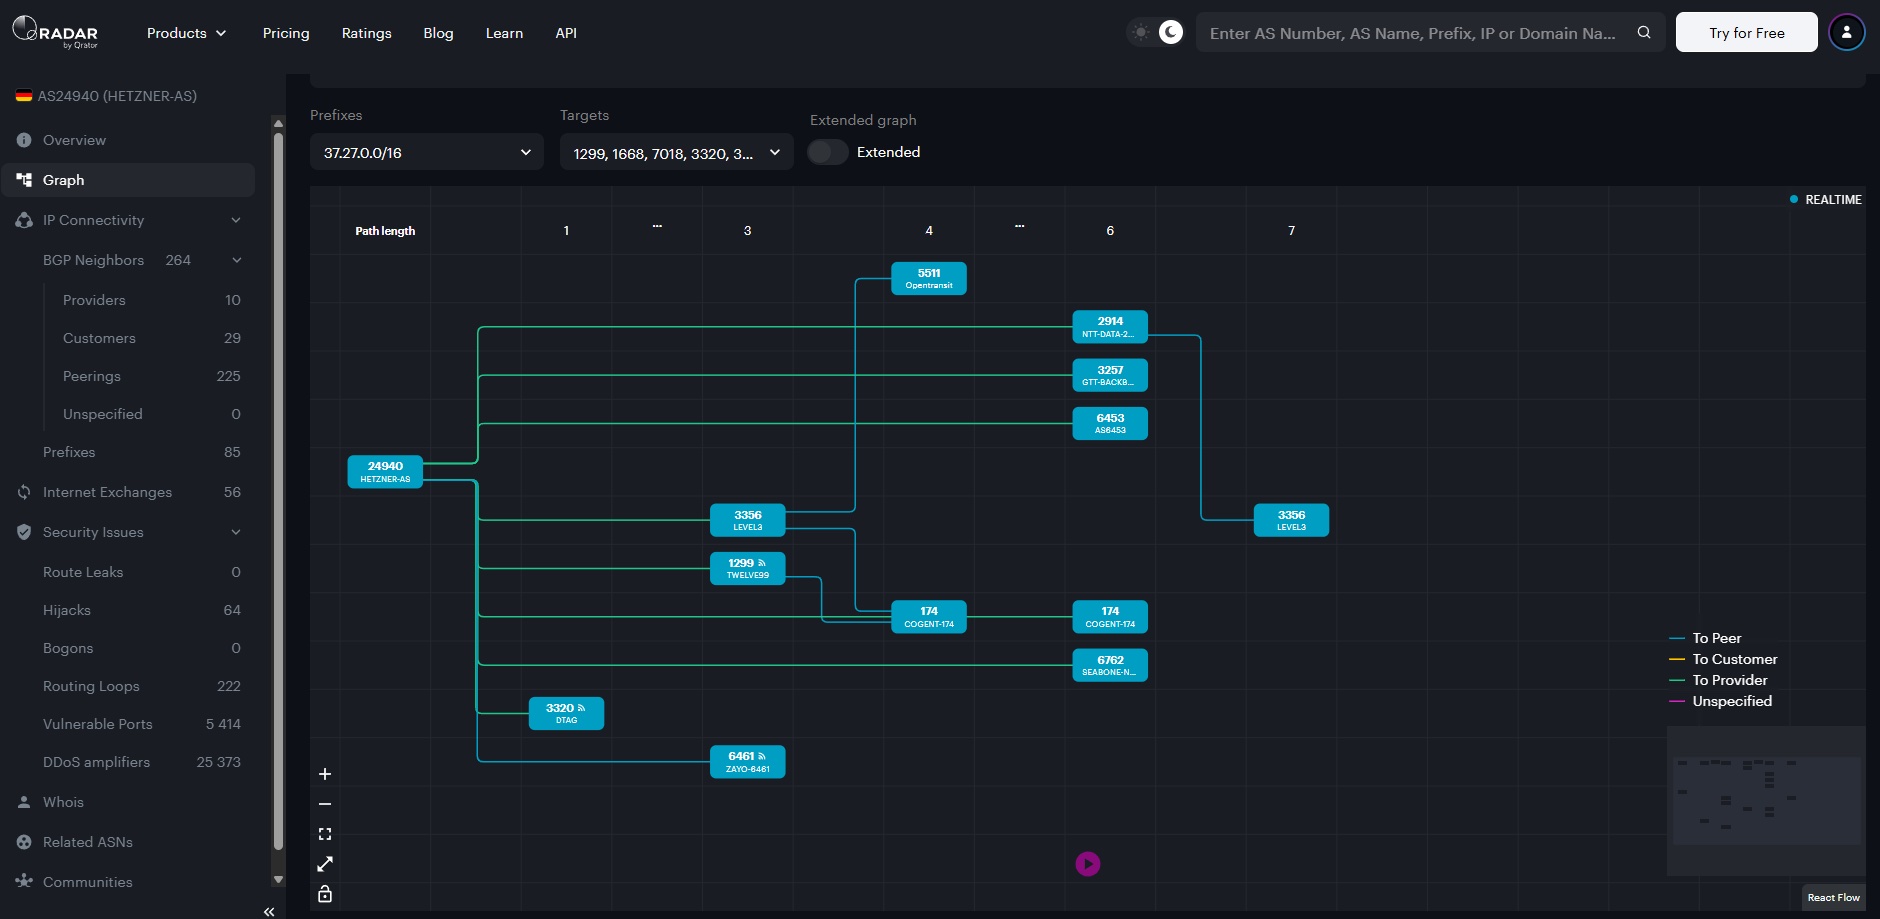Click the fit view icon
Image resolution: width=1880 pixels, height=919 pixels.
tap(325, 834)
